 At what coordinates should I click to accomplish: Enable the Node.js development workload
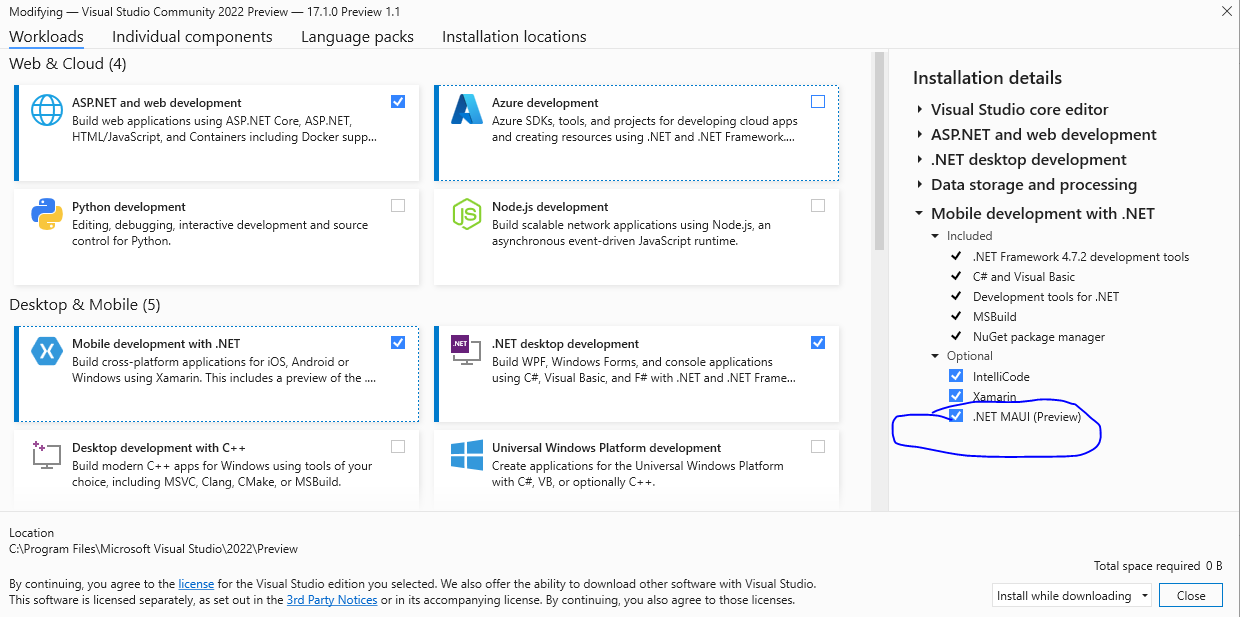click(818, 205)
